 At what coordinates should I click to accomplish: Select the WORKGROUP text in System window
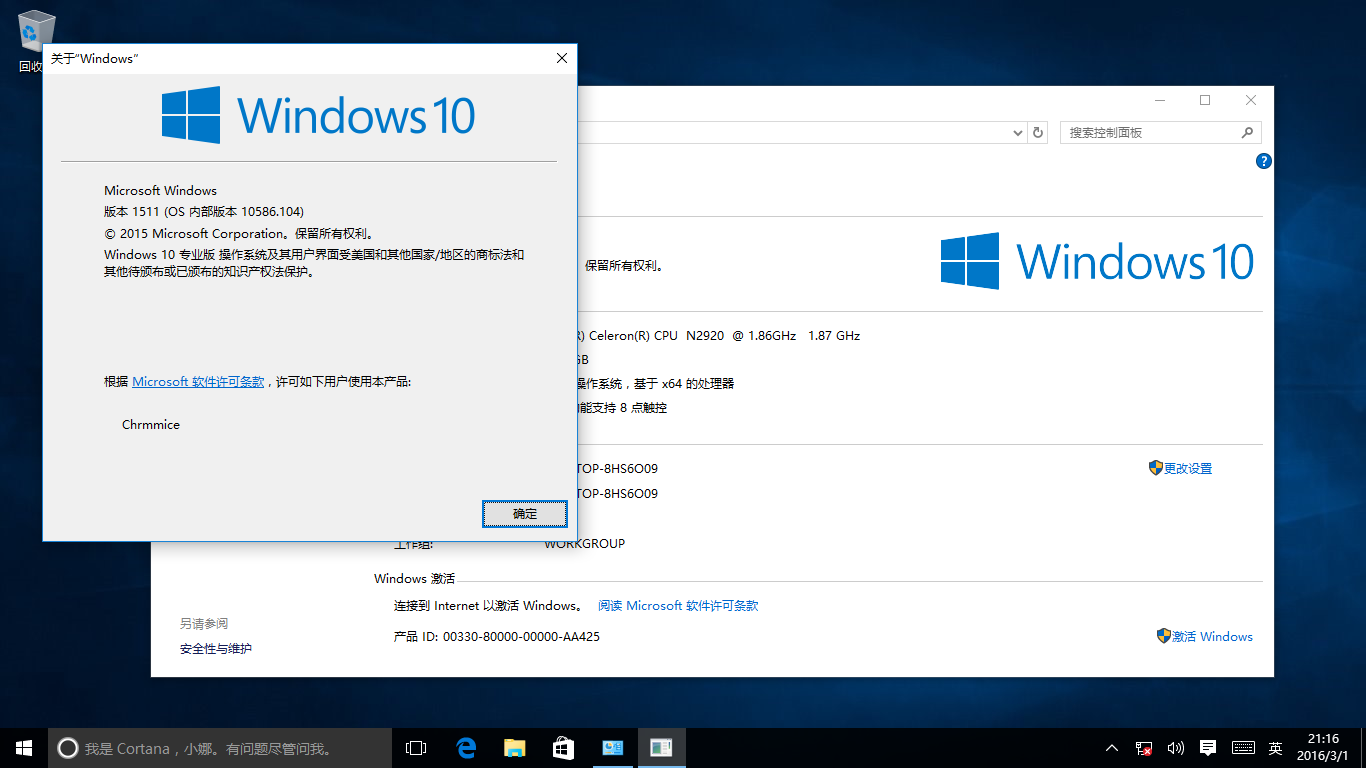tap(584, 544)
